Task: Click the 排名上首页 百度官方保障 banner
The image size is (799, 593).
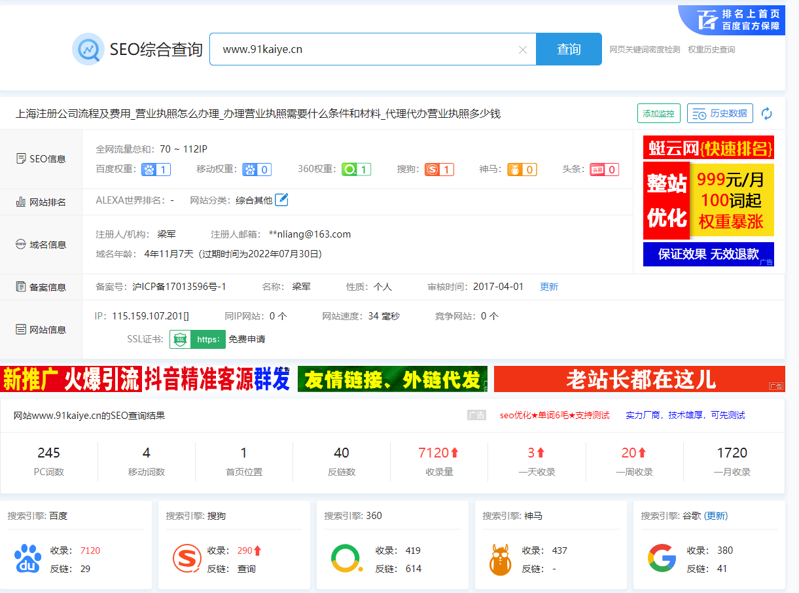Action: (732, 20)
